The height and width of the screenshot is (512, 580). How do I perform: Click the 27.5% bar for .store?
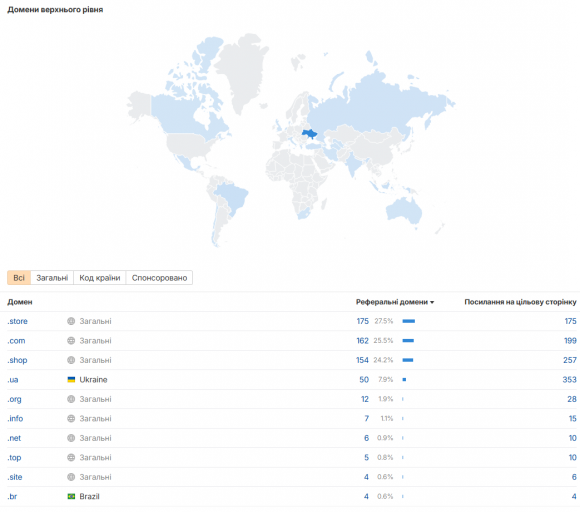409,321
